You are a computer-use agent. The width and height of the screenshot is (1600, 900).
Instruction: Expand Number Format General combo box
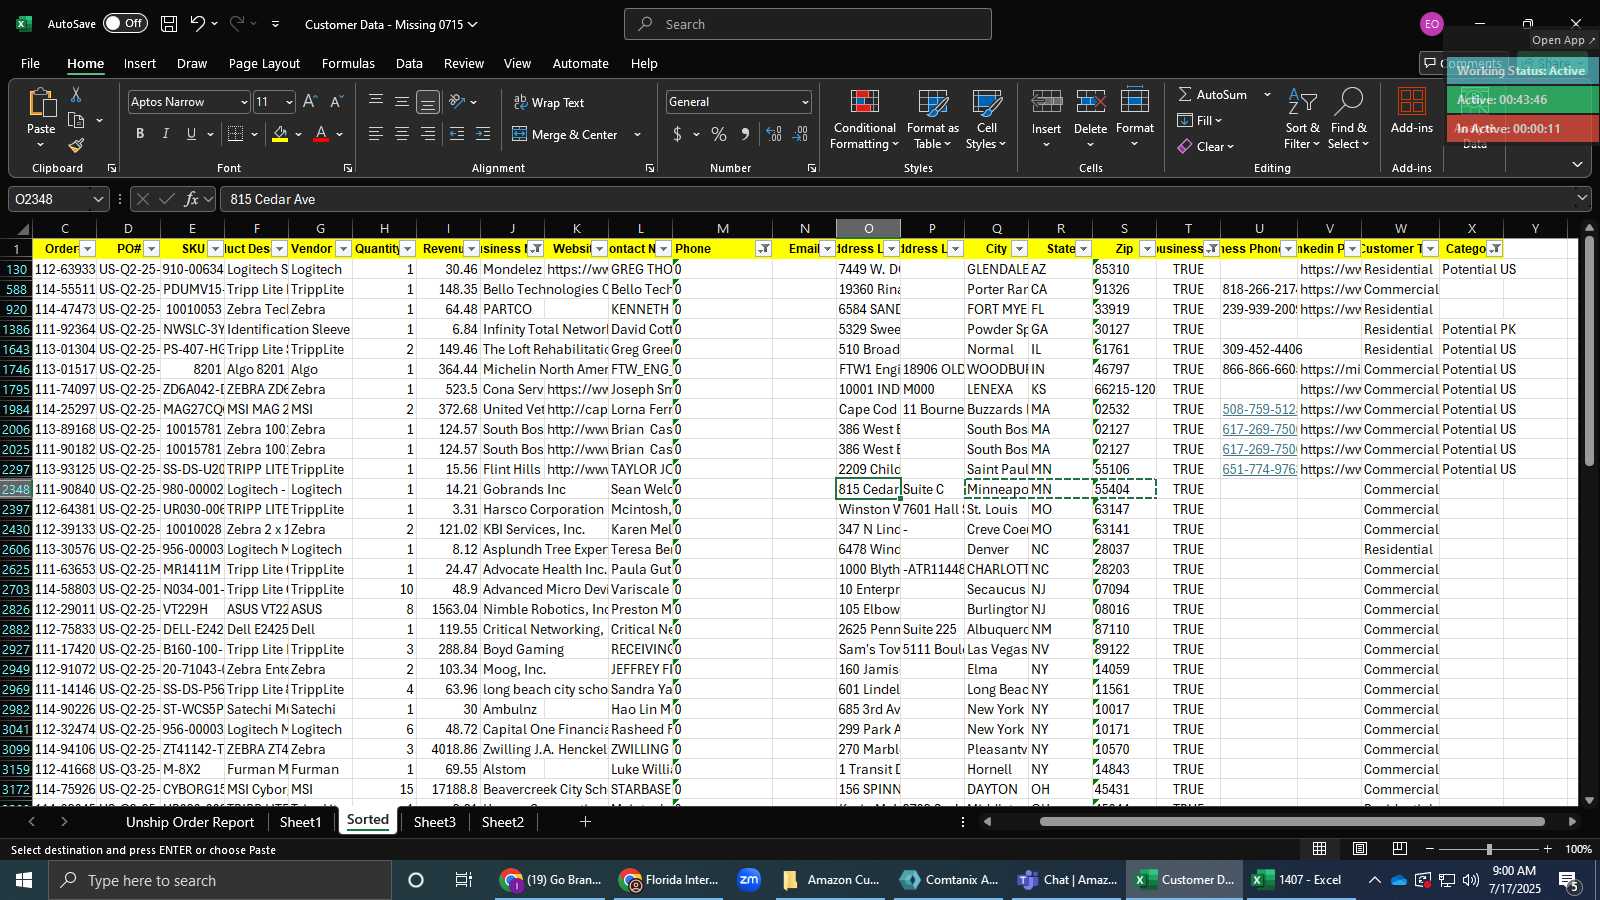pyautogui.click(x=805, y=102)
